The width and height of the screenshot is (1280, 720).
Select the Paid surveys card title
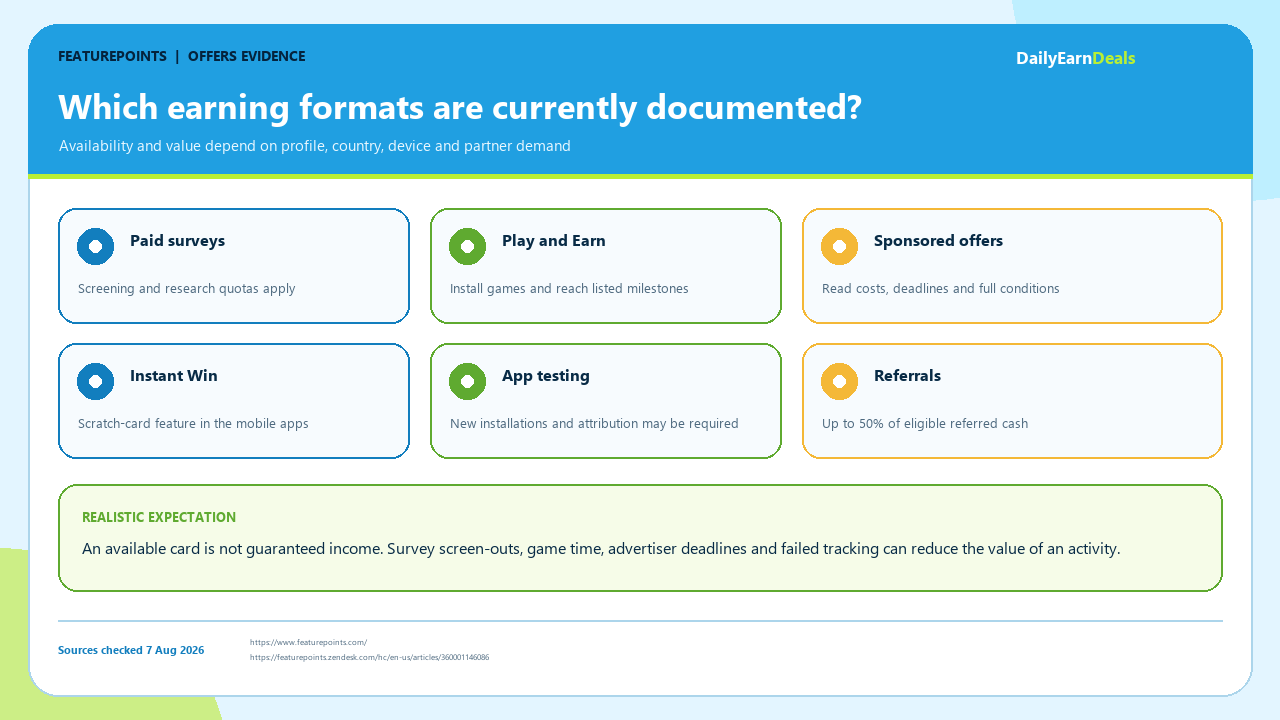click(x=177, y=241)
